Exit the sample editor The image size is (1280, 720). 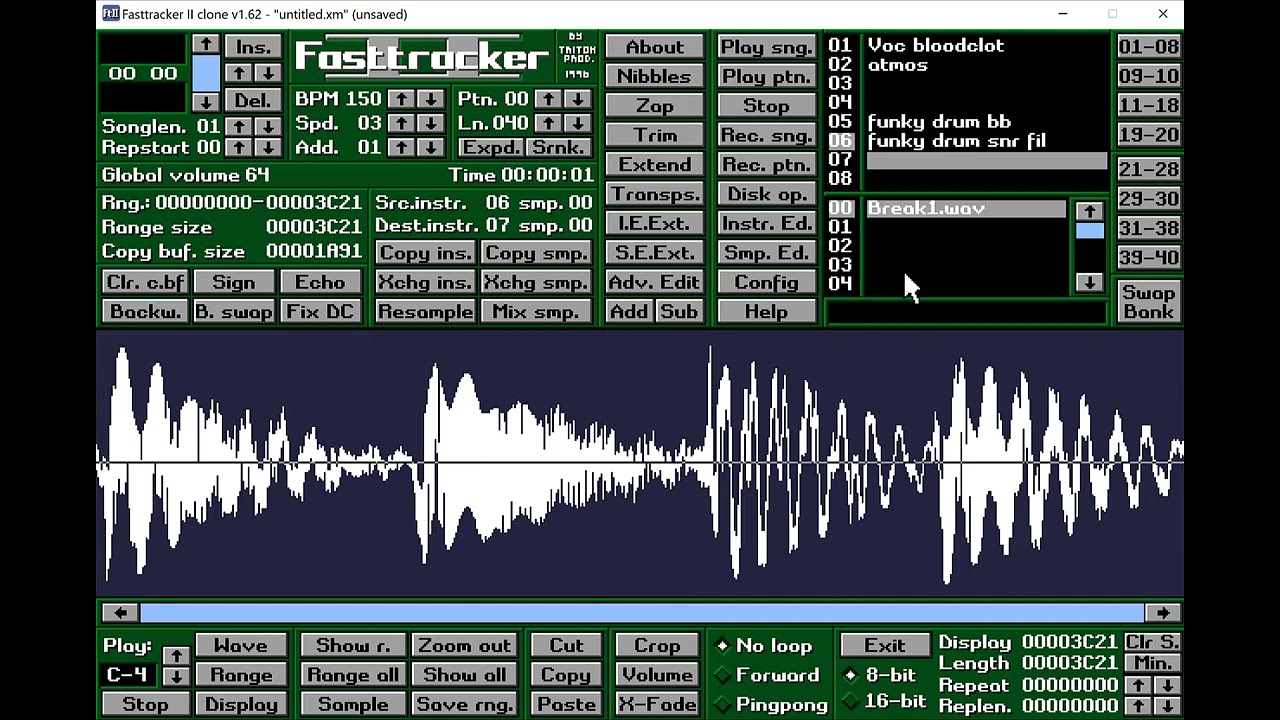(x=885, y=646)
